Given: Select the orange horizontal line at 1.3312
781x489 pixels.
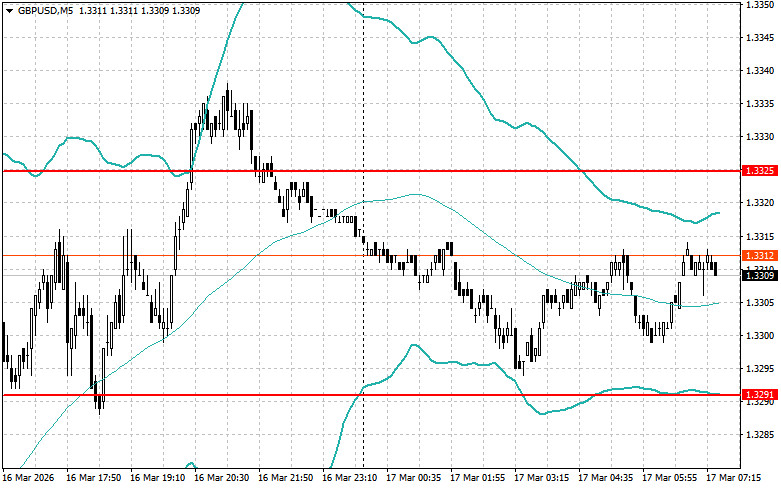Looking at the screenshot, I should point(371,255).
